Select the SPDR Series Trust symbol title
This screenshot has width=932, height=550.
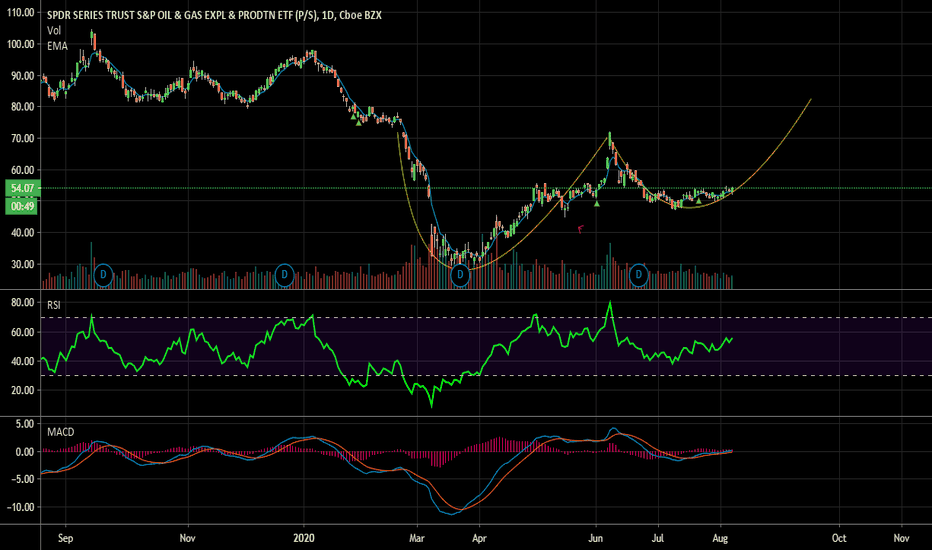pos(214,15)
